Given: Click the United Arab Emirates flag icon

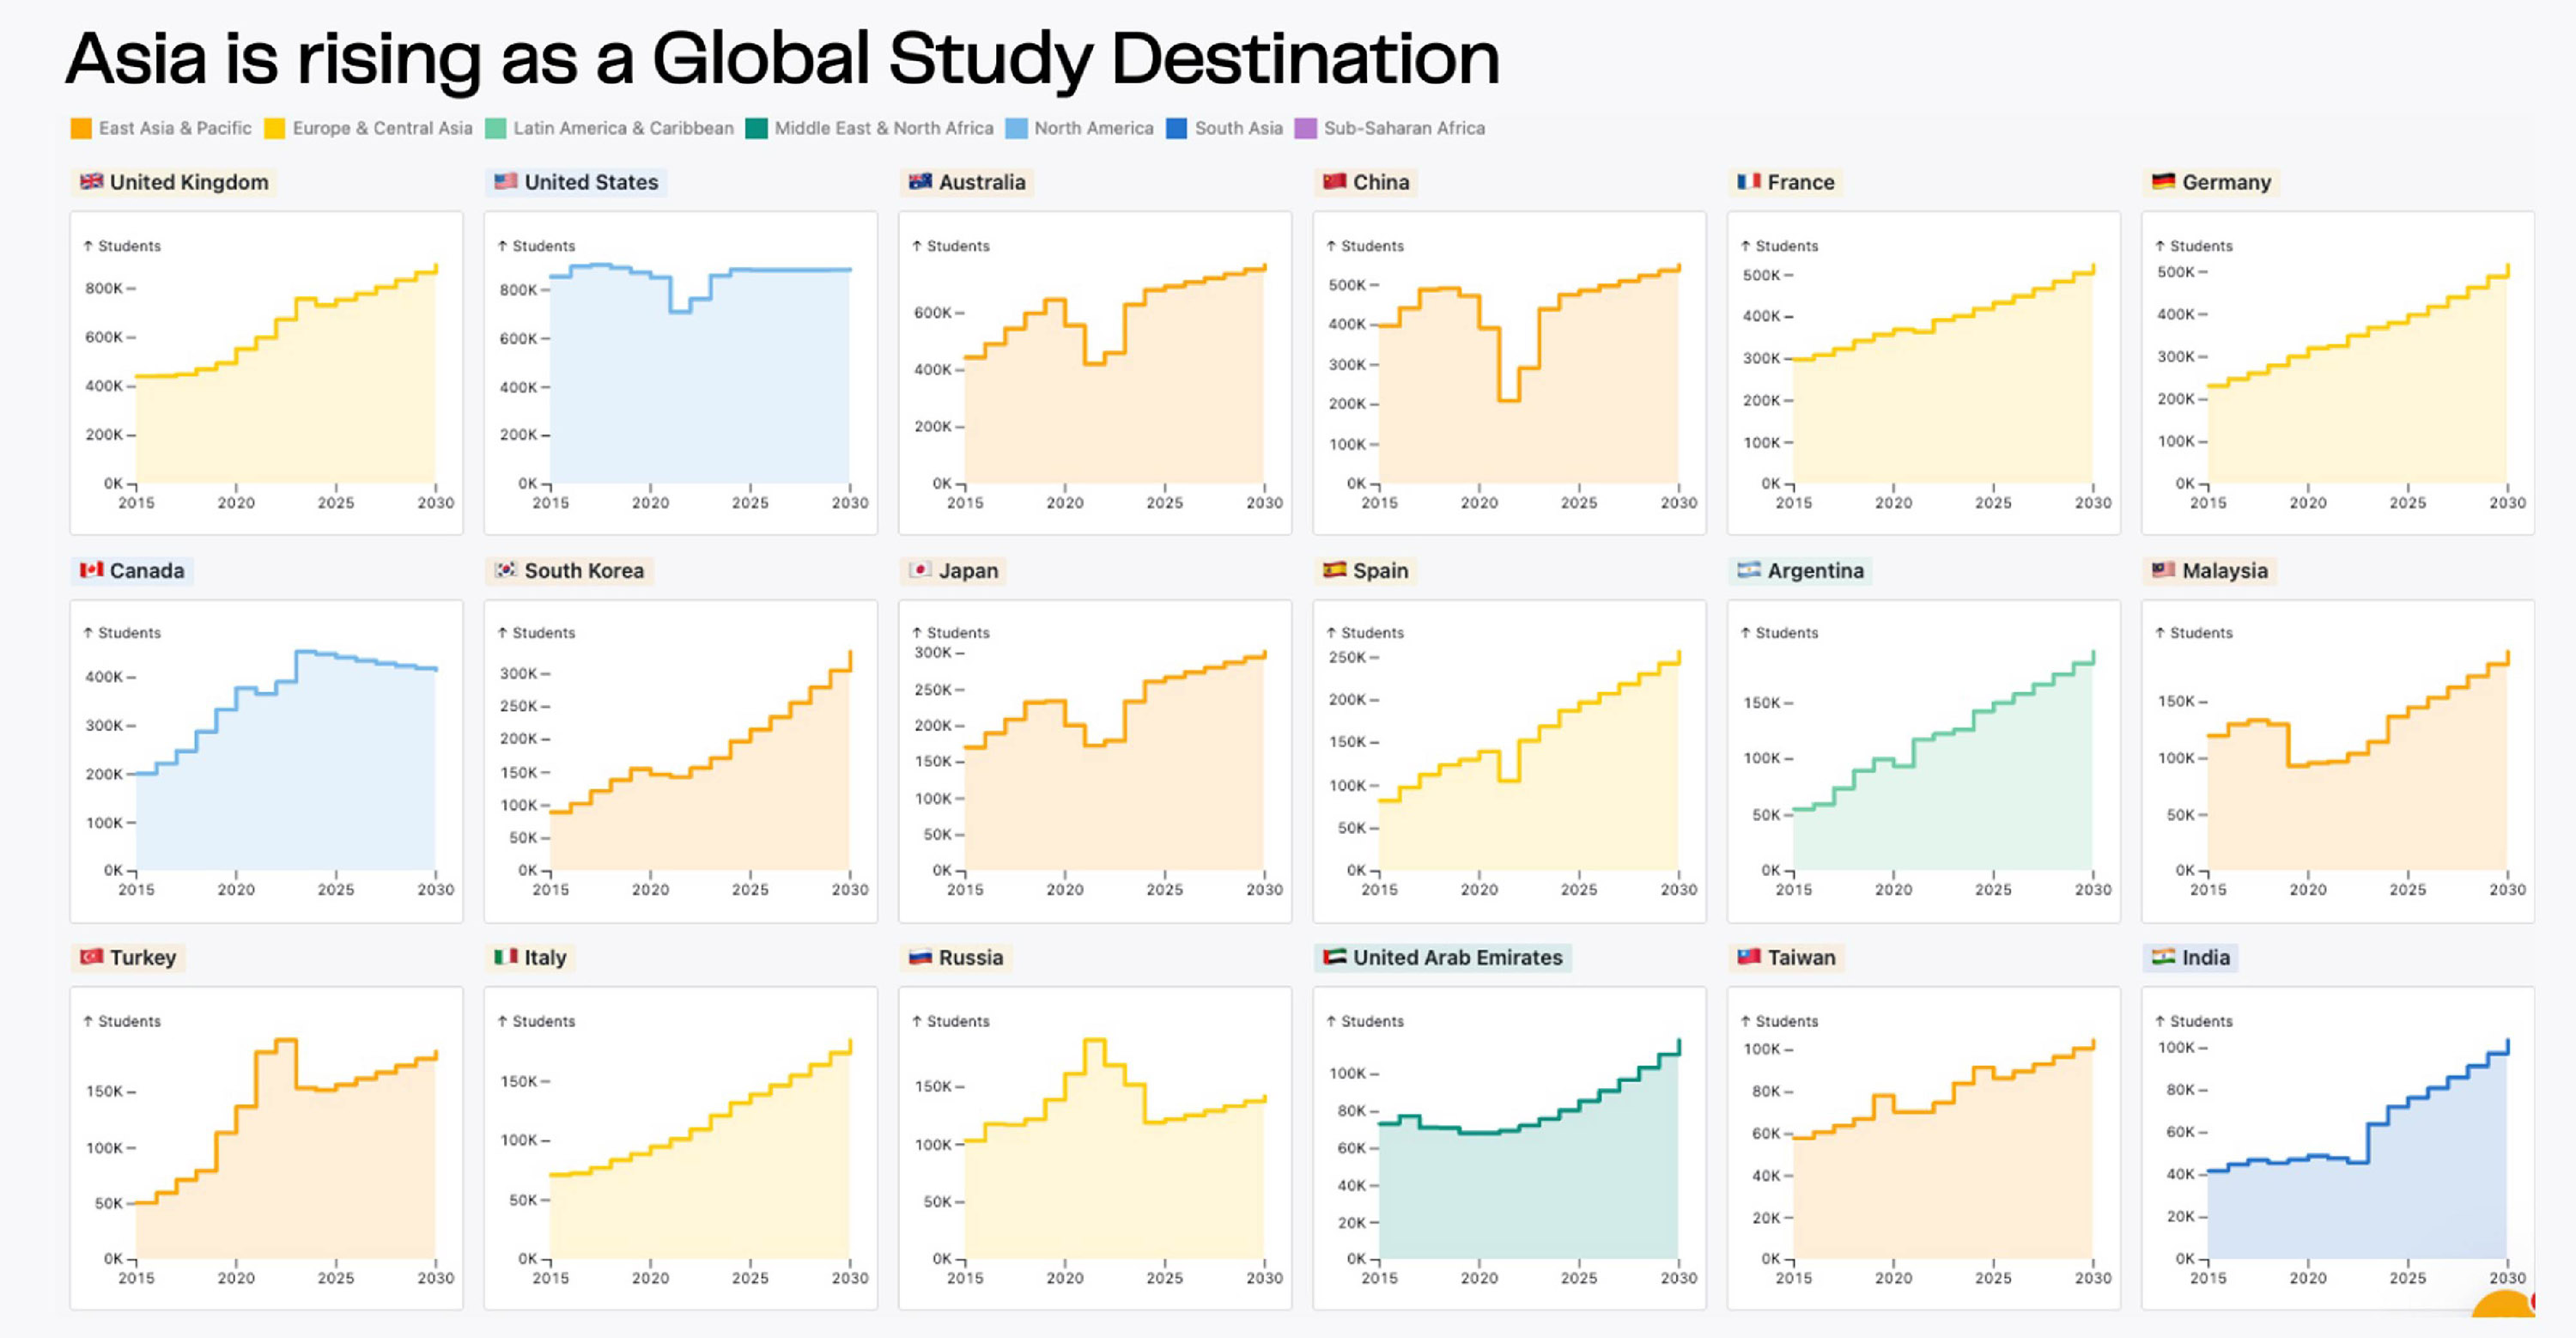Looking at the screenshot, I should tap(1334, 956).
